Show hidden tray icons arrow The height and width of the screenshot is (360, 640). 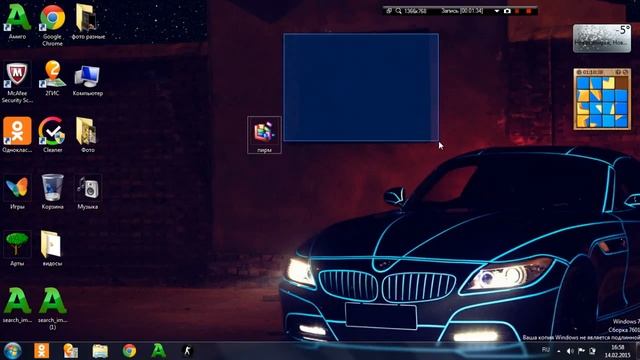click(559, 351)
